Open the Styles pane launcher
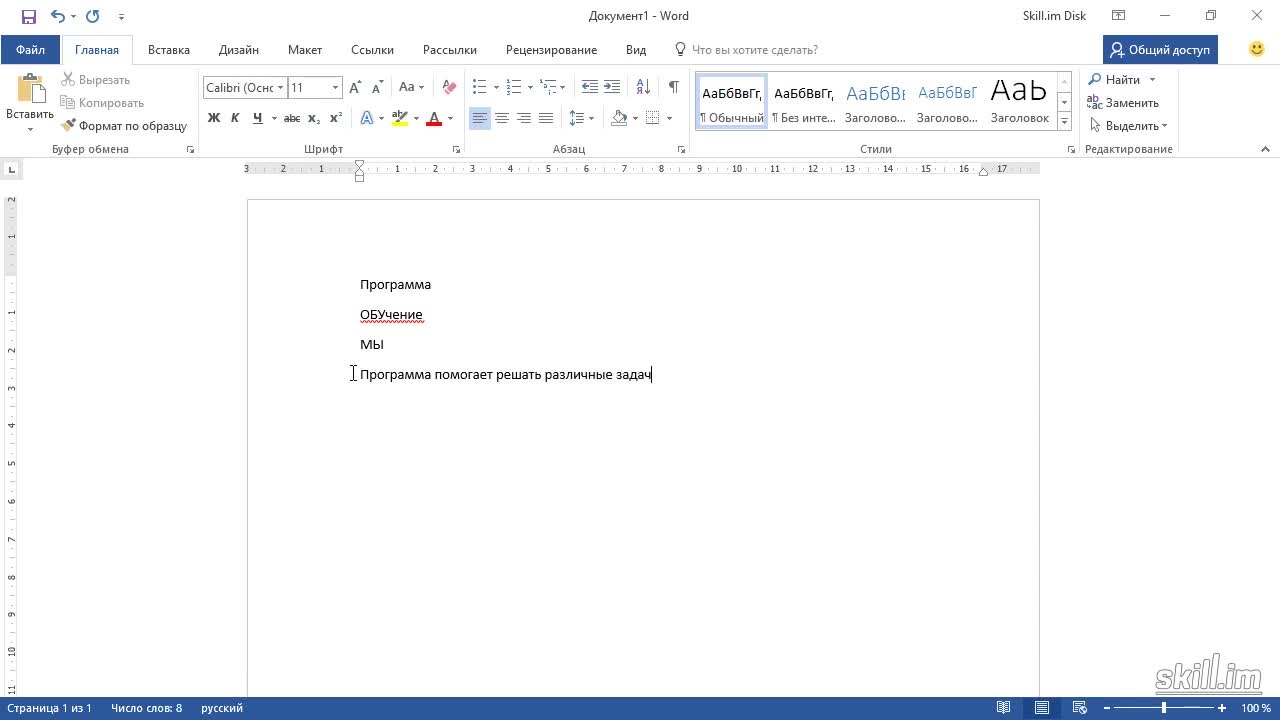Screen dimensions: 1280x720 coord(1071,149)
